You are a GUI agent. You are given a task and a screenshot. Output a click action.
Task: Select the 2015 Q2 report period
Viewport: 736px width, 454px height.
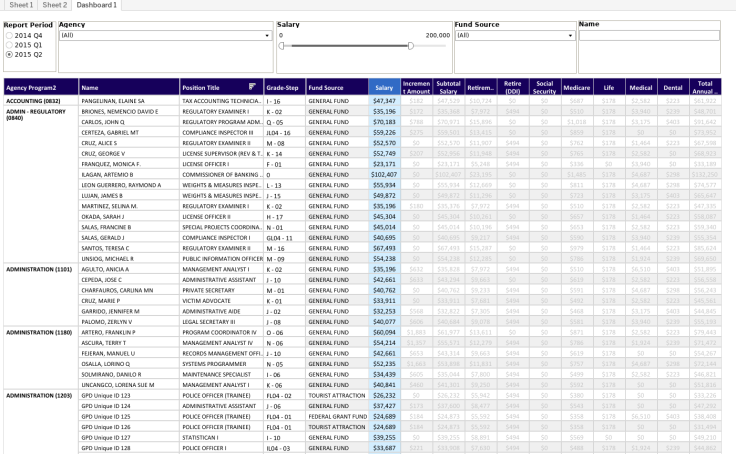8,54
